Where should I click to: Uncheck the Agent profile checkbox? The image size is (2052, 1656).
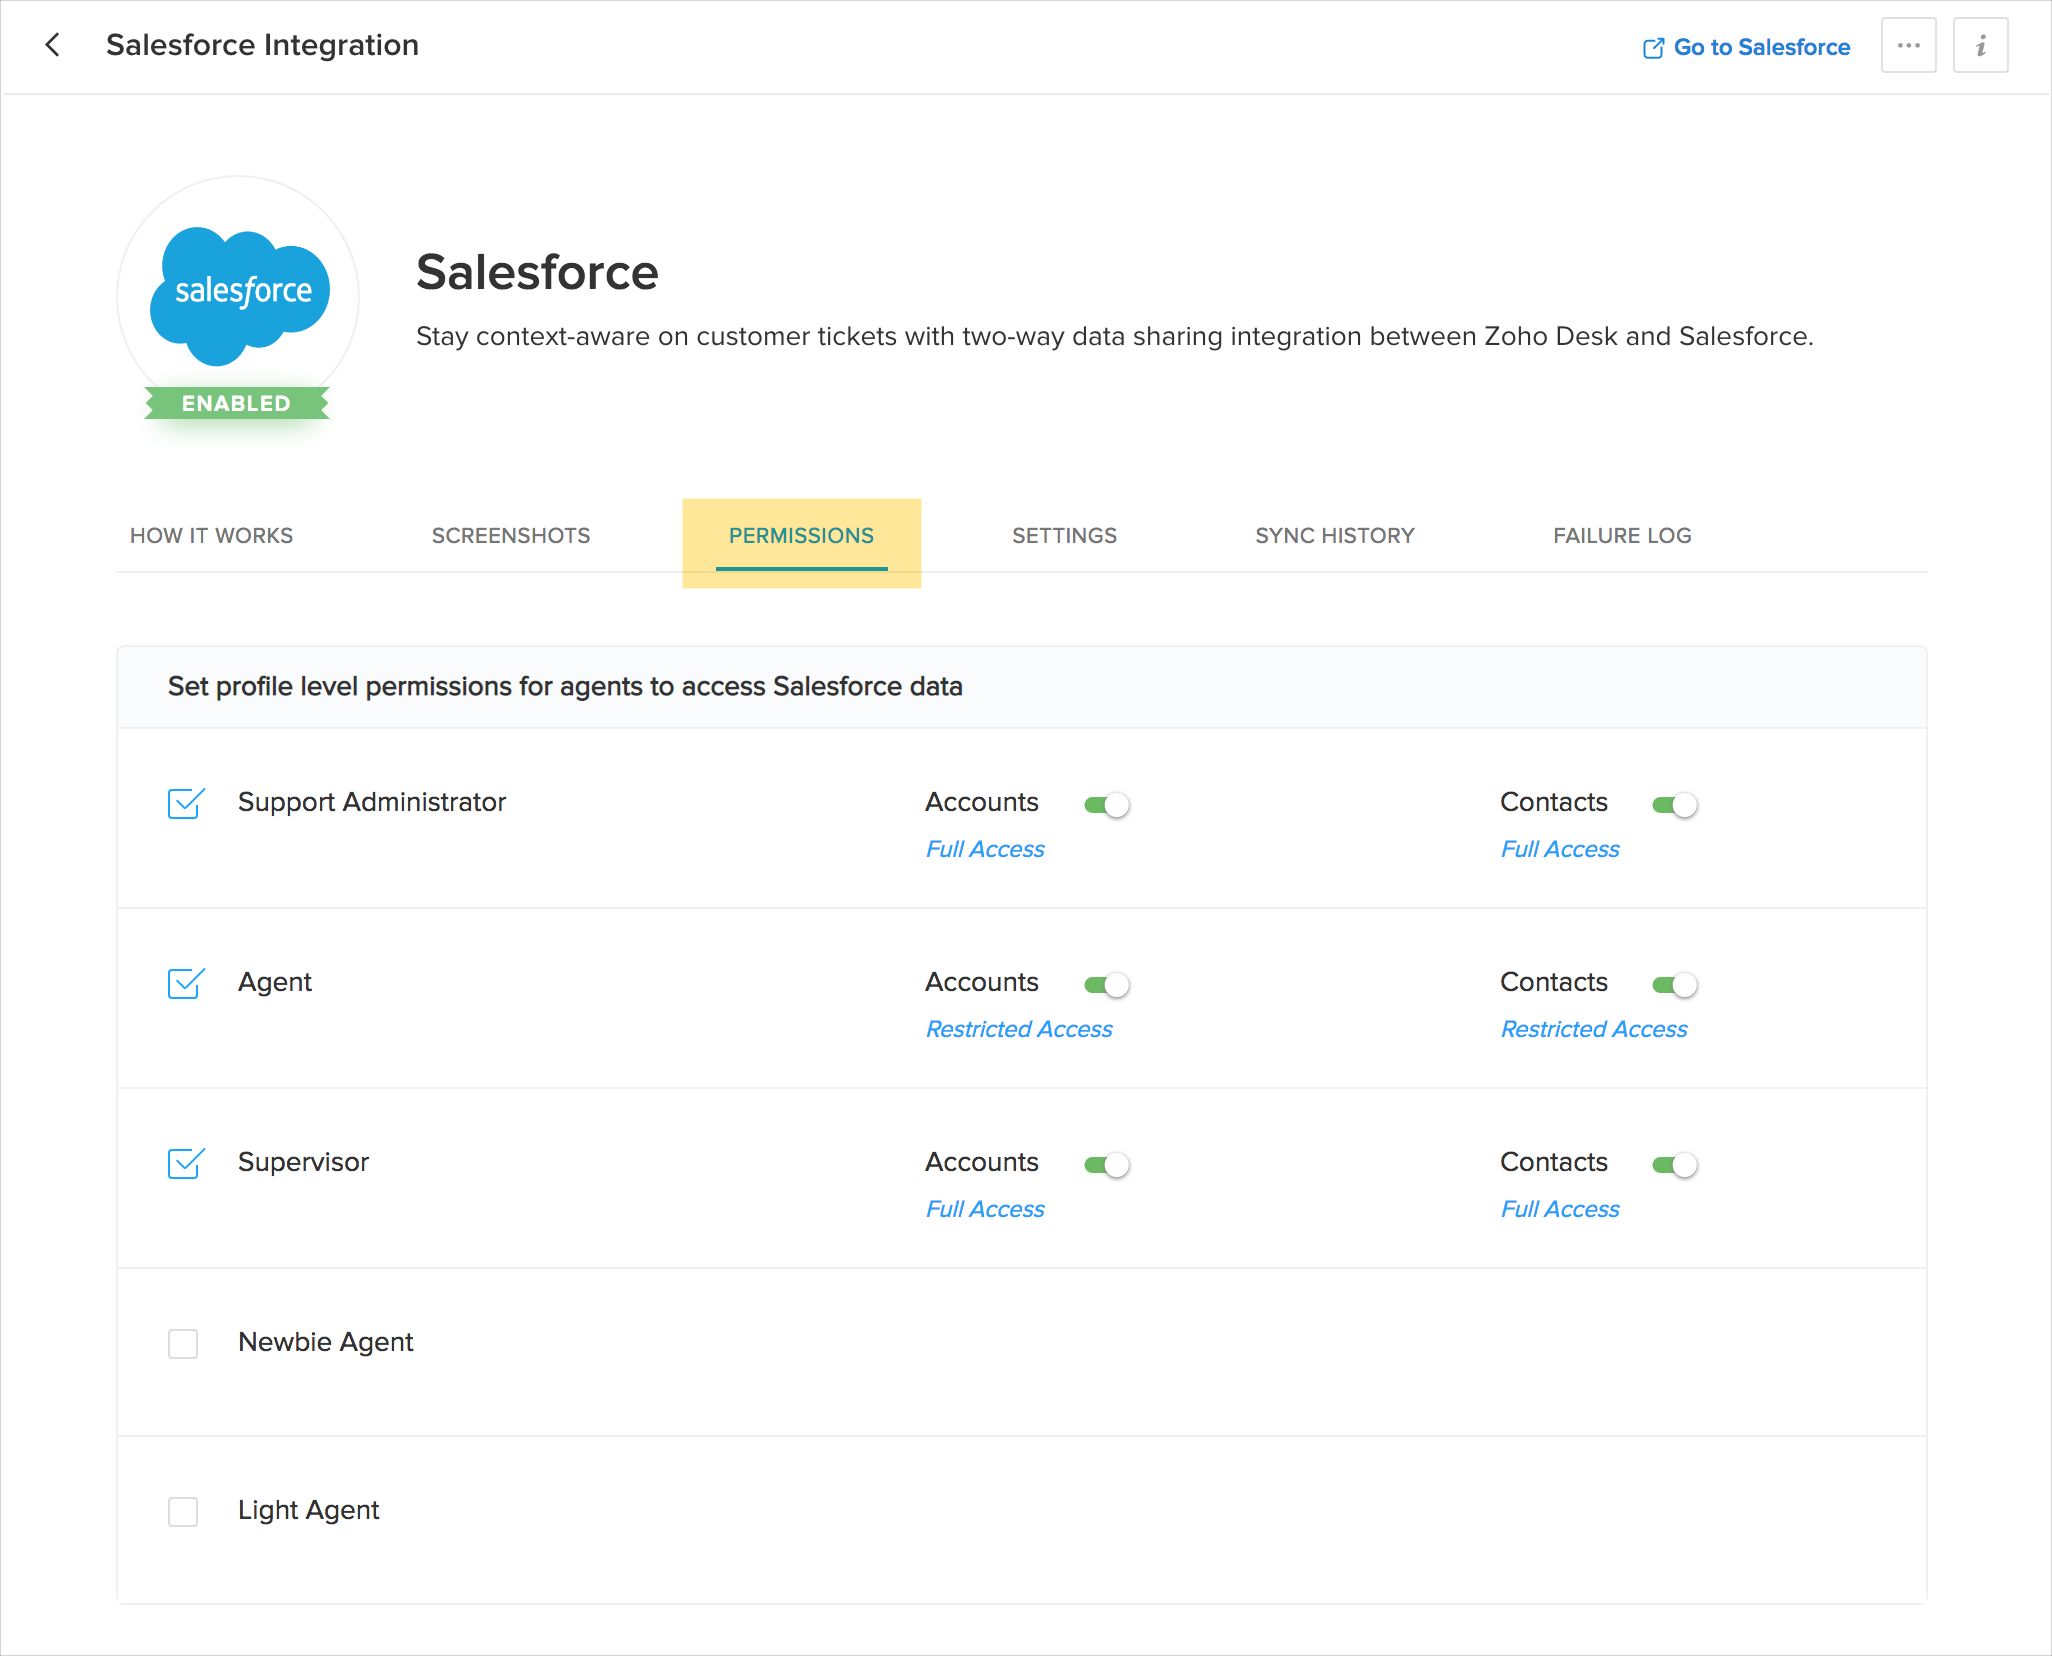[185, 983]
